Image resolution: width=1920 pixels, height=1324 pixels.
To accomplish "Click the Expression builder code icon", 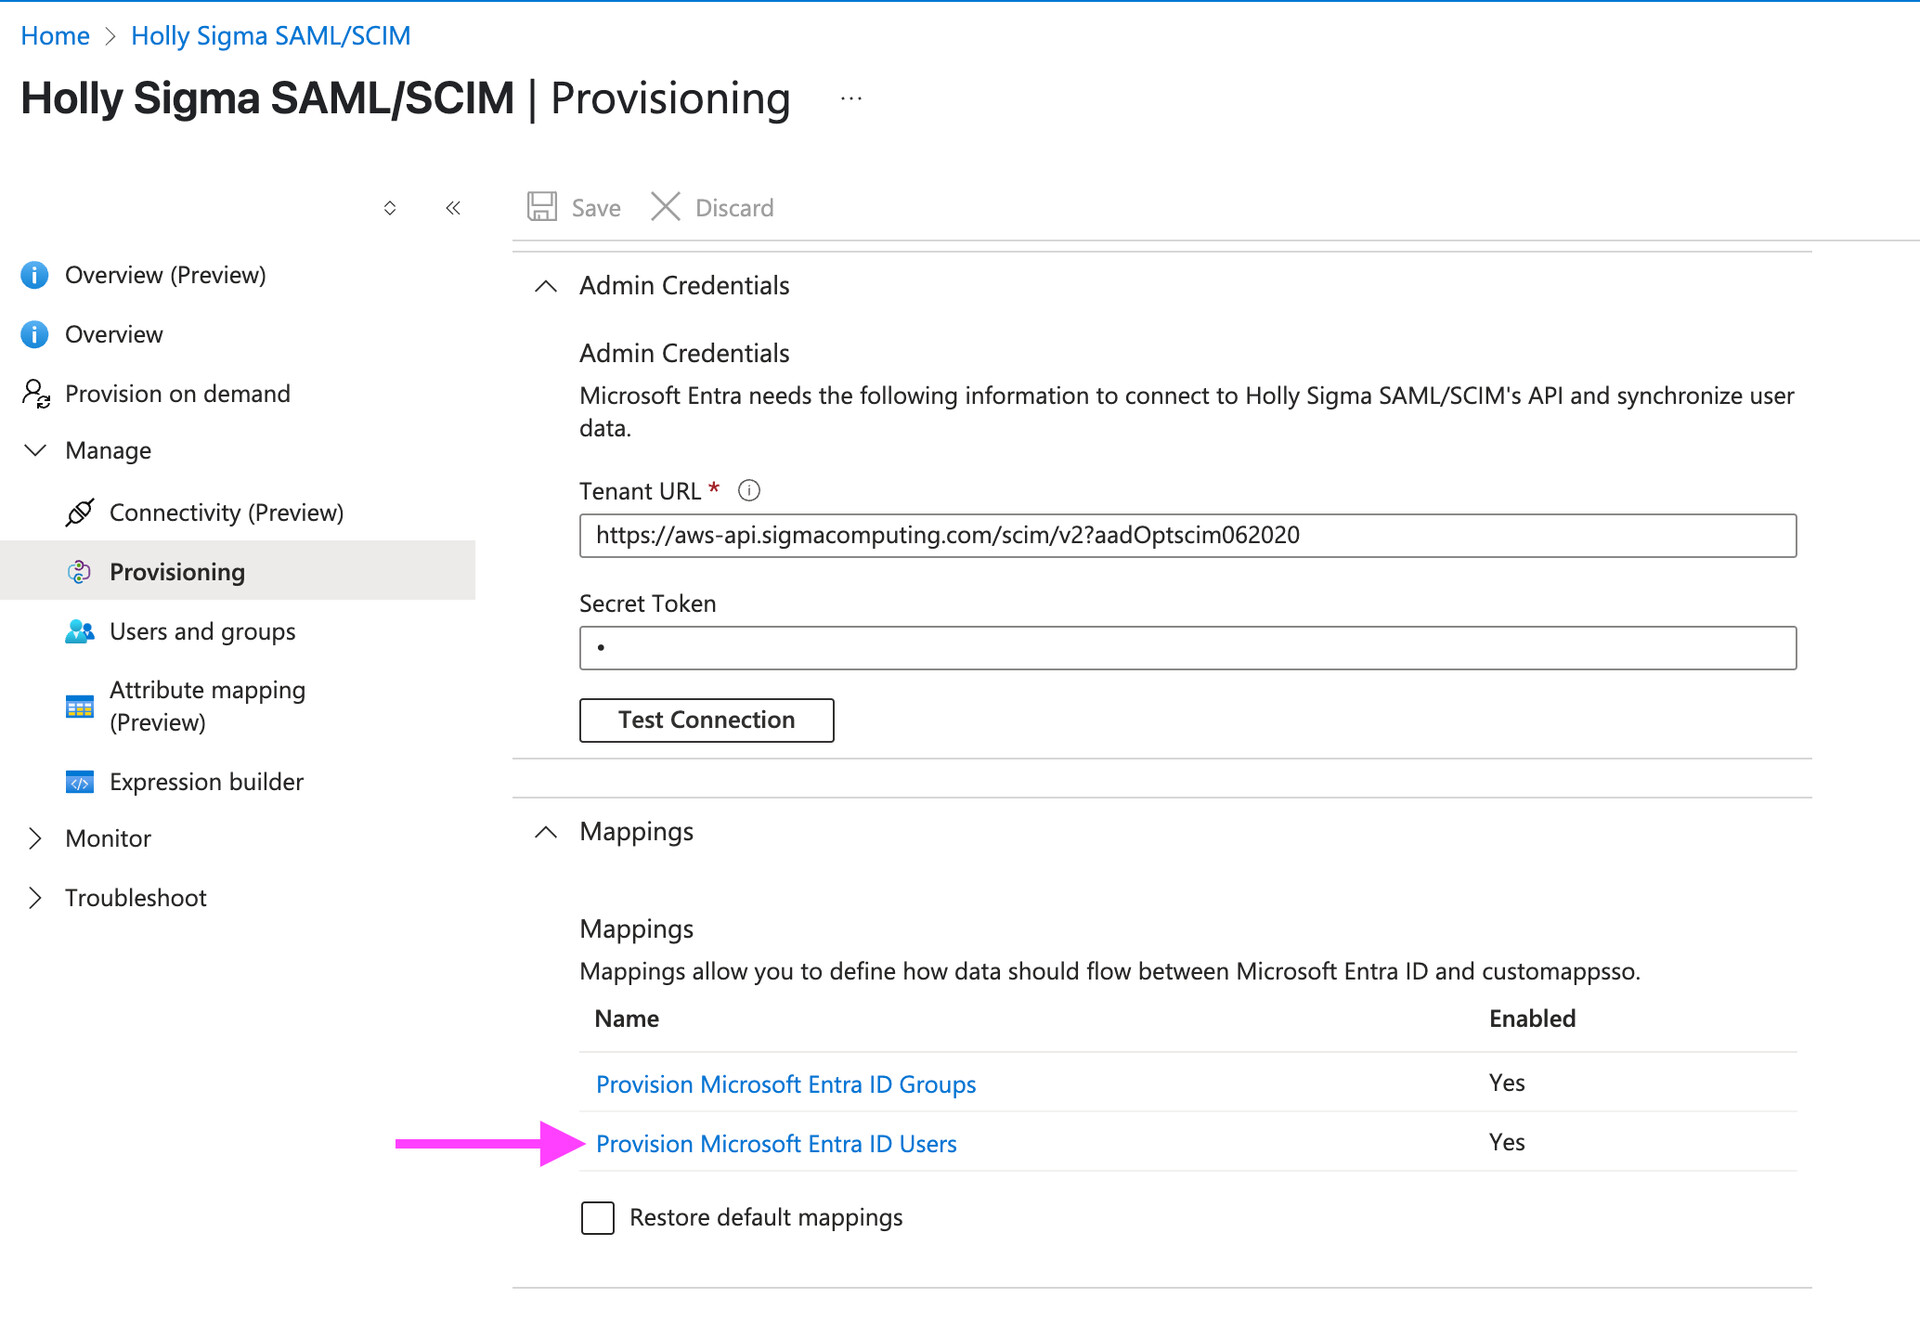I will pos(80,781).
